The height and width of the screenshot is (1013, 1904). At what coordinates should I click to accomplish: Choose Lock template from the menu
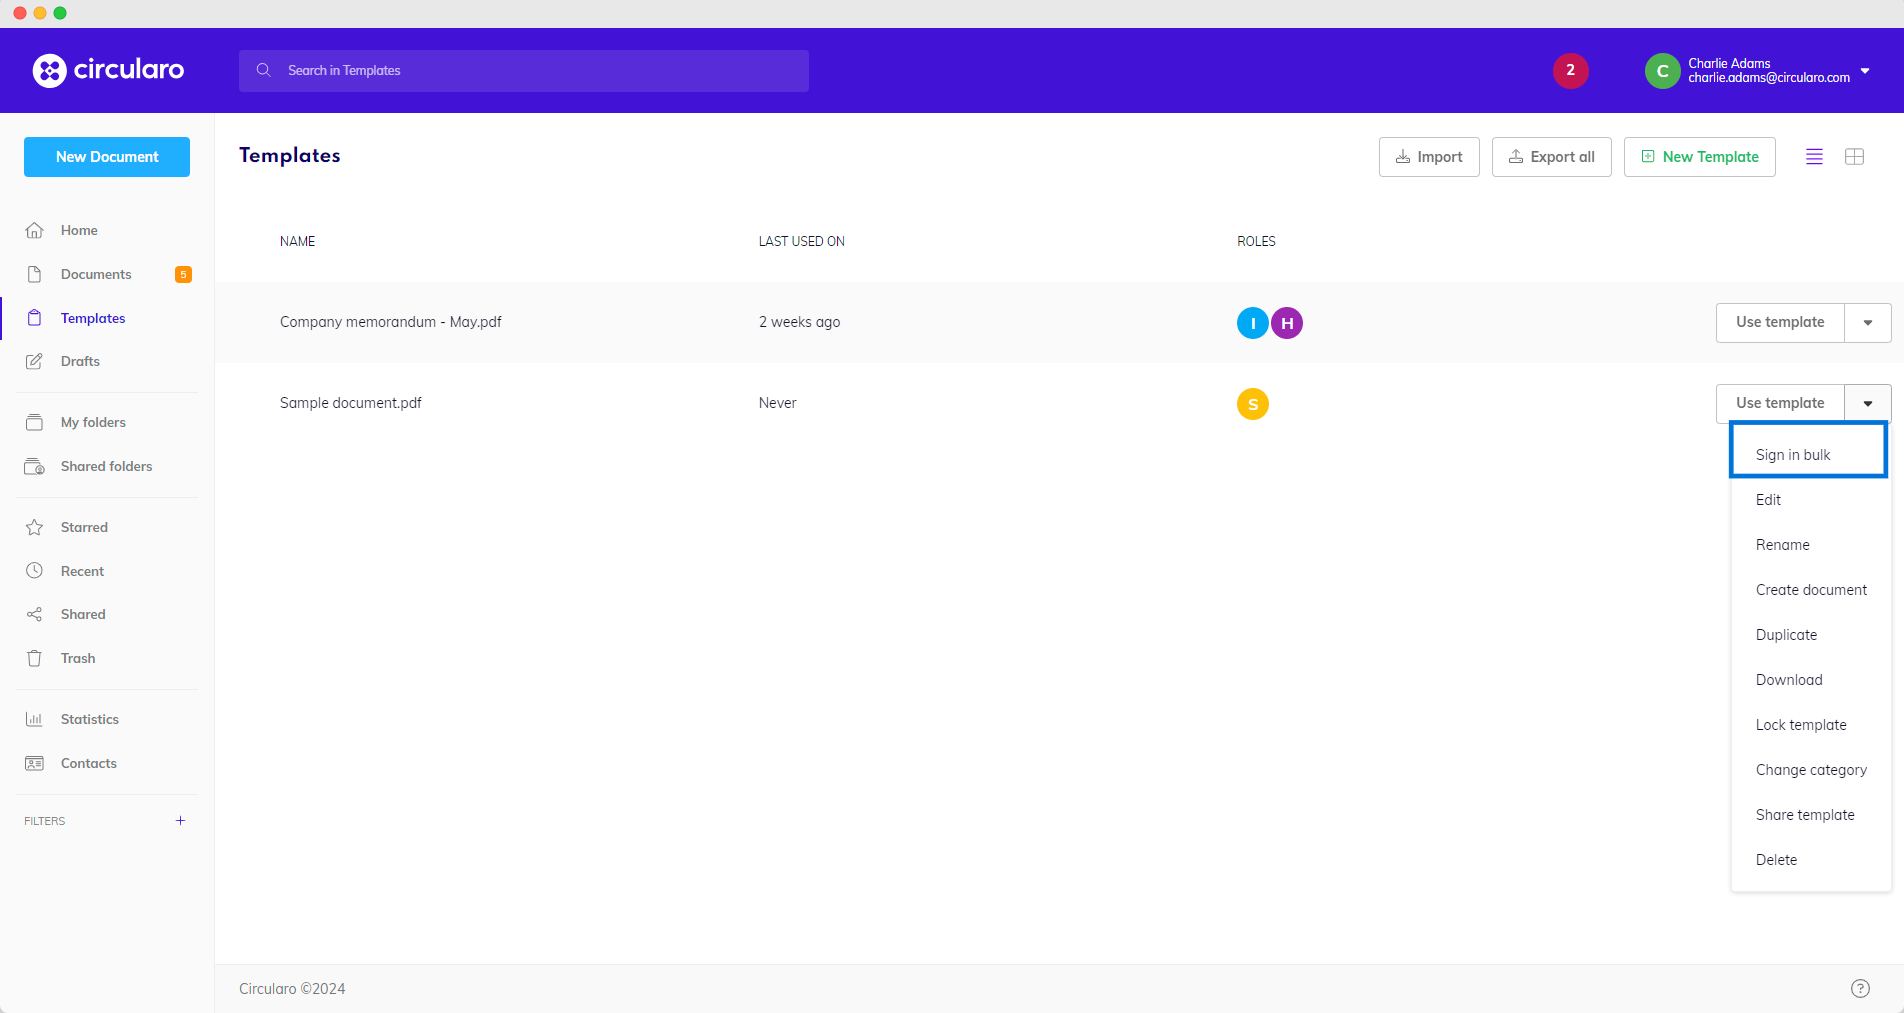[x=1801, y=725]
